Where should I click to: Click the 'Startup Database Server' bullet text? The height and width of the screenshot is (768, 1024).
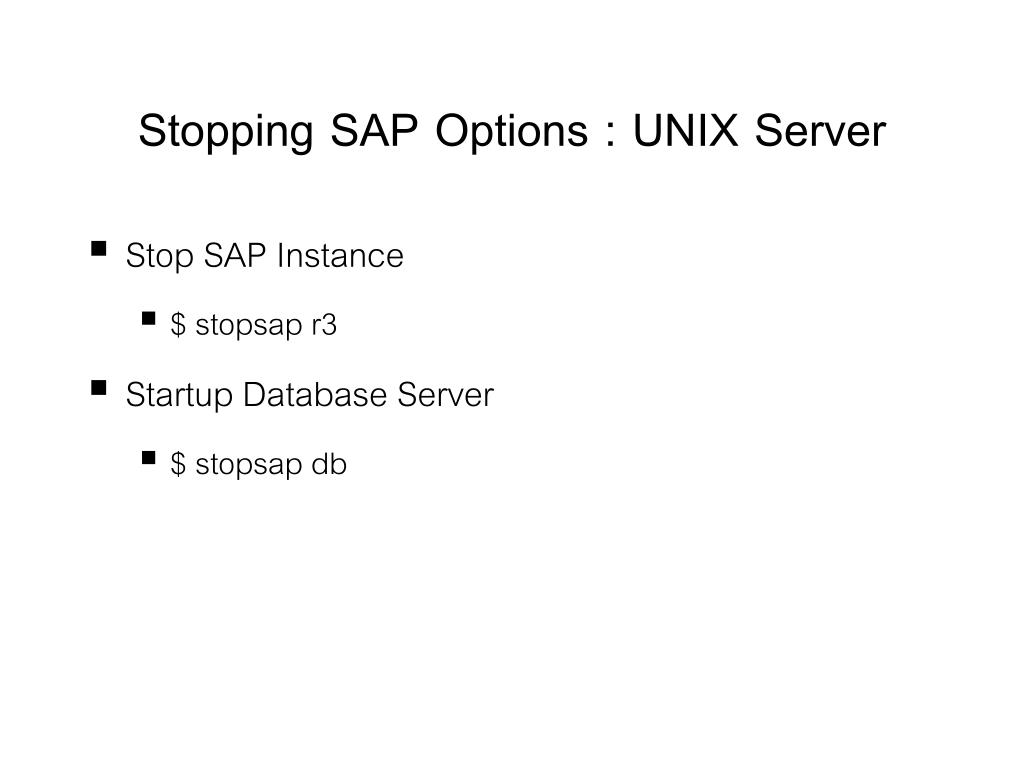(x=310, y=394)
